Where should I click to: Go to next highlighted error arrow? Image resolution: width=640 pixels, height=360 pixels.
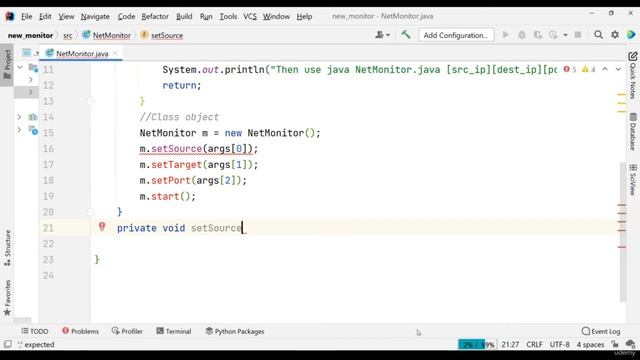point(618,69)
